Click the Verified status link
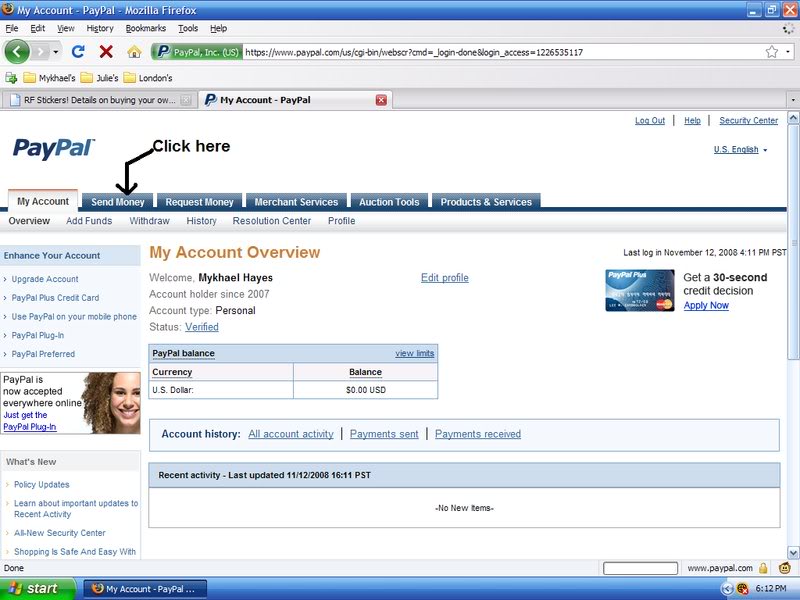 (x=202, y=327)
